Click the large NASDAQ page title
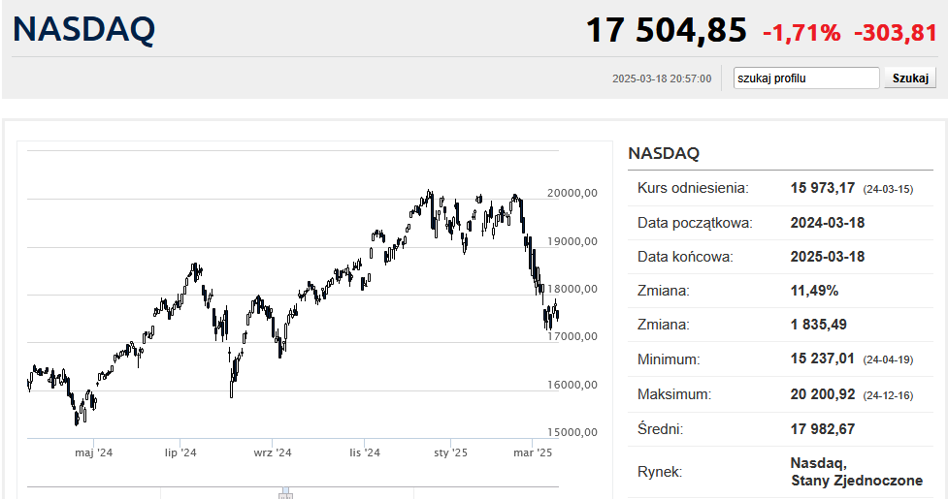 tap(84, 29)
